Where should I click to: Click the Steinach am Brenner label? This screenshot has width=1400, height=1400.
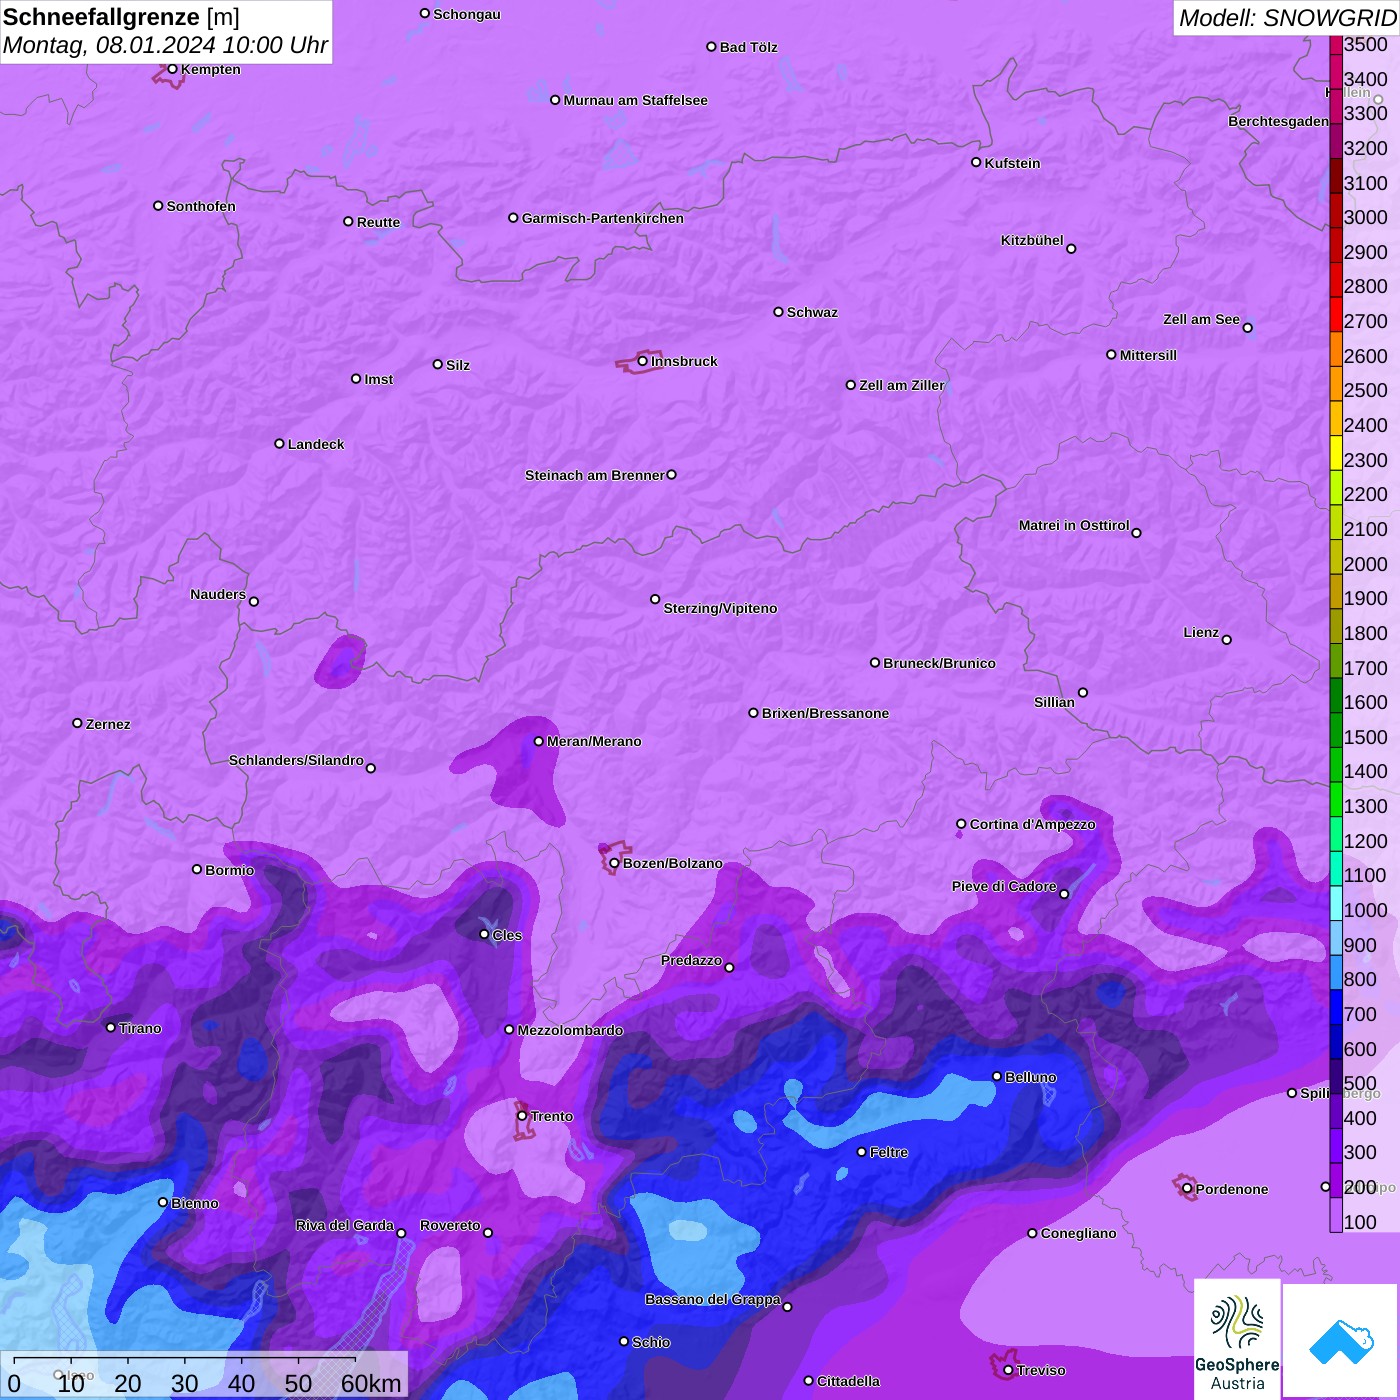point(594,475)
